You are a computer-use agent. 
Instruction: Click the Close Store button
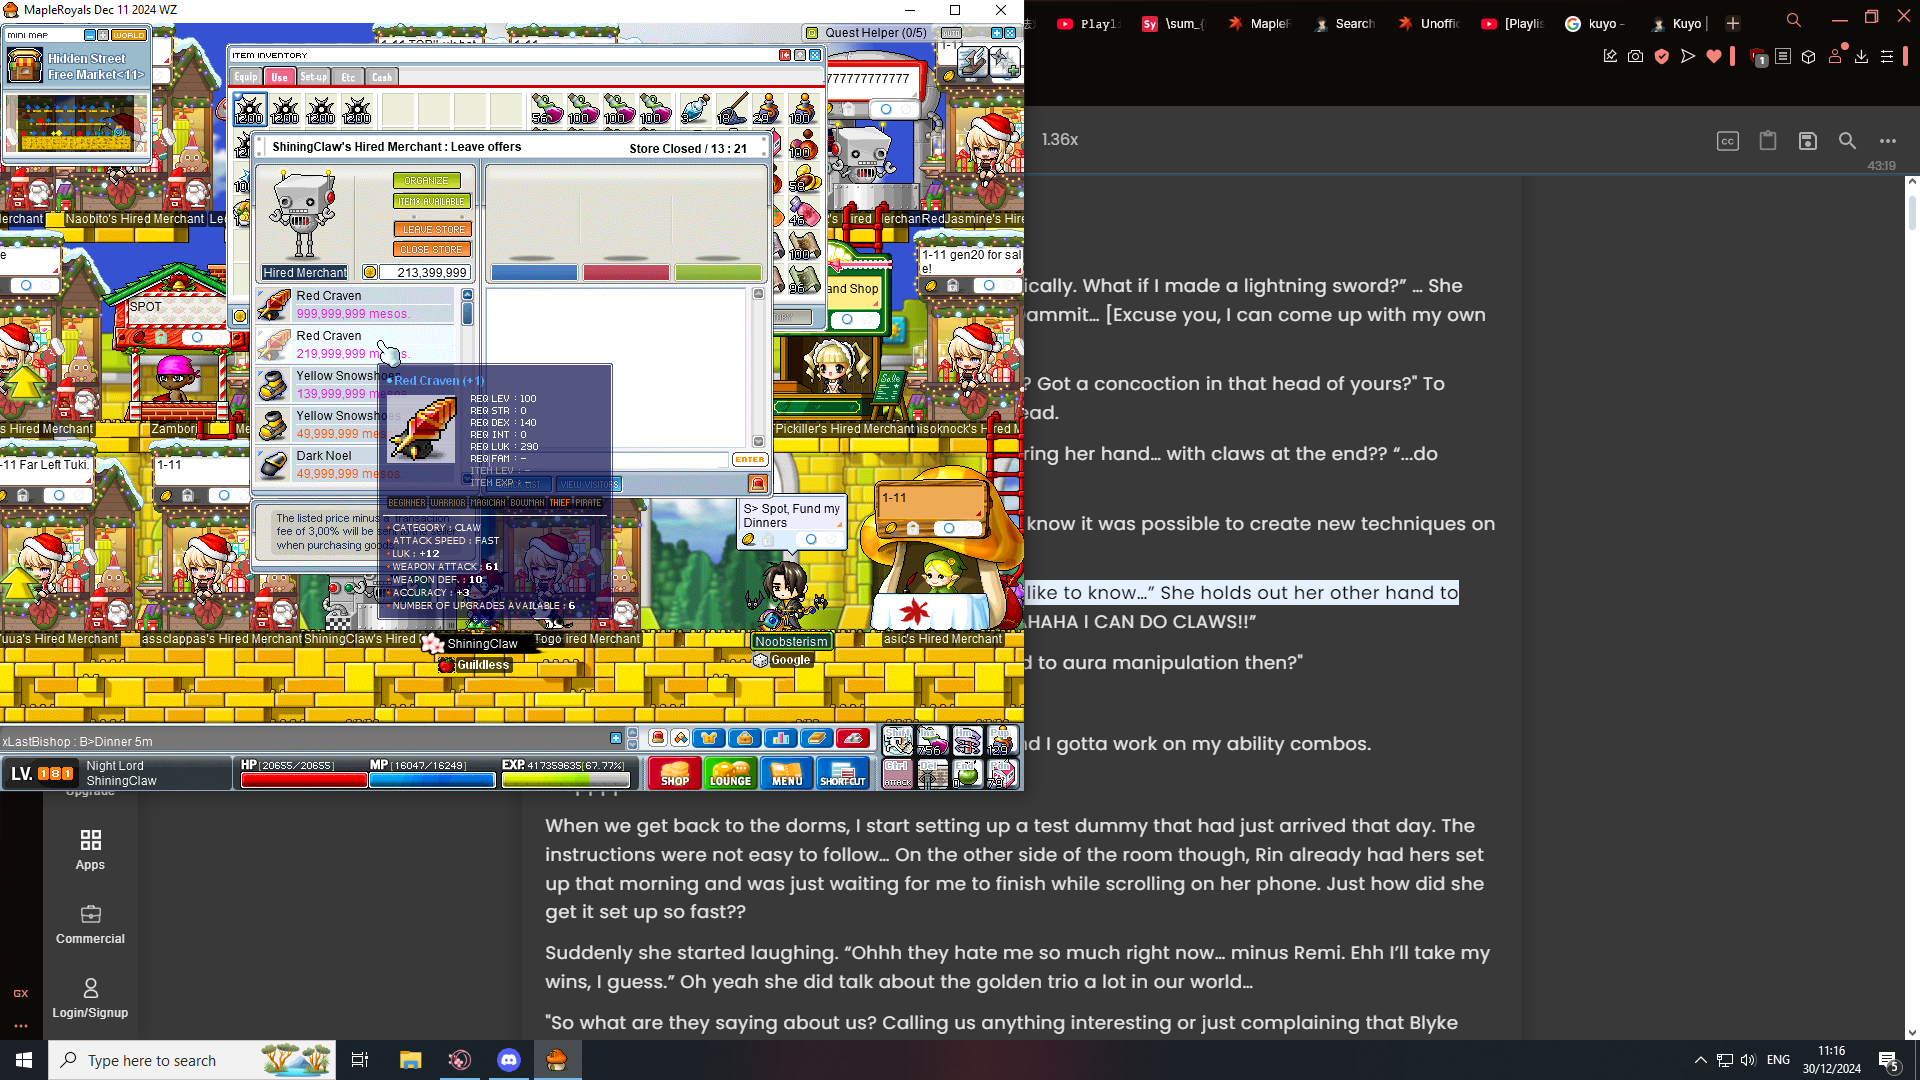pos(432,250)
